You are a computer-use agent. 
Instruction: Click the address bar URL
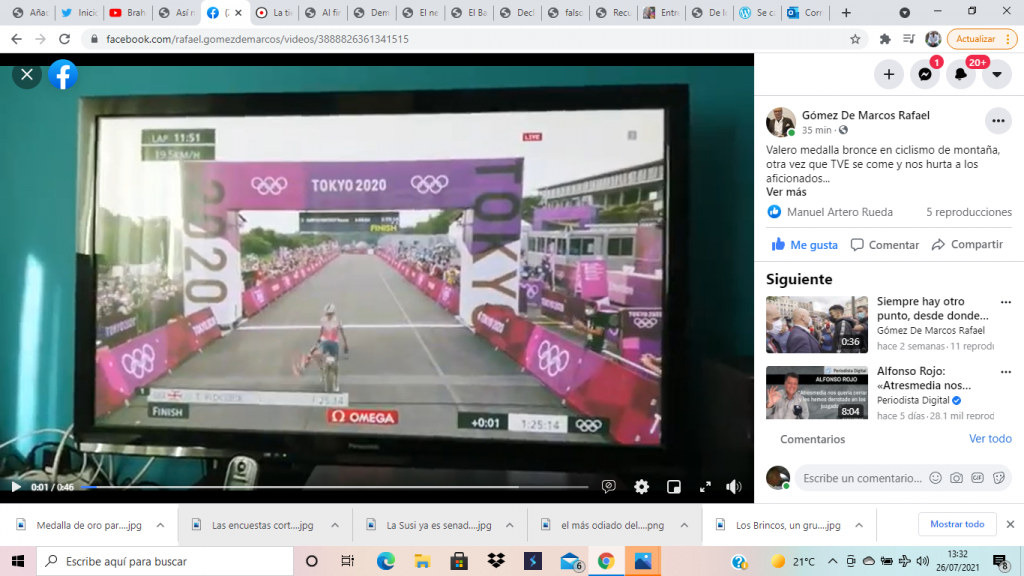257,39
